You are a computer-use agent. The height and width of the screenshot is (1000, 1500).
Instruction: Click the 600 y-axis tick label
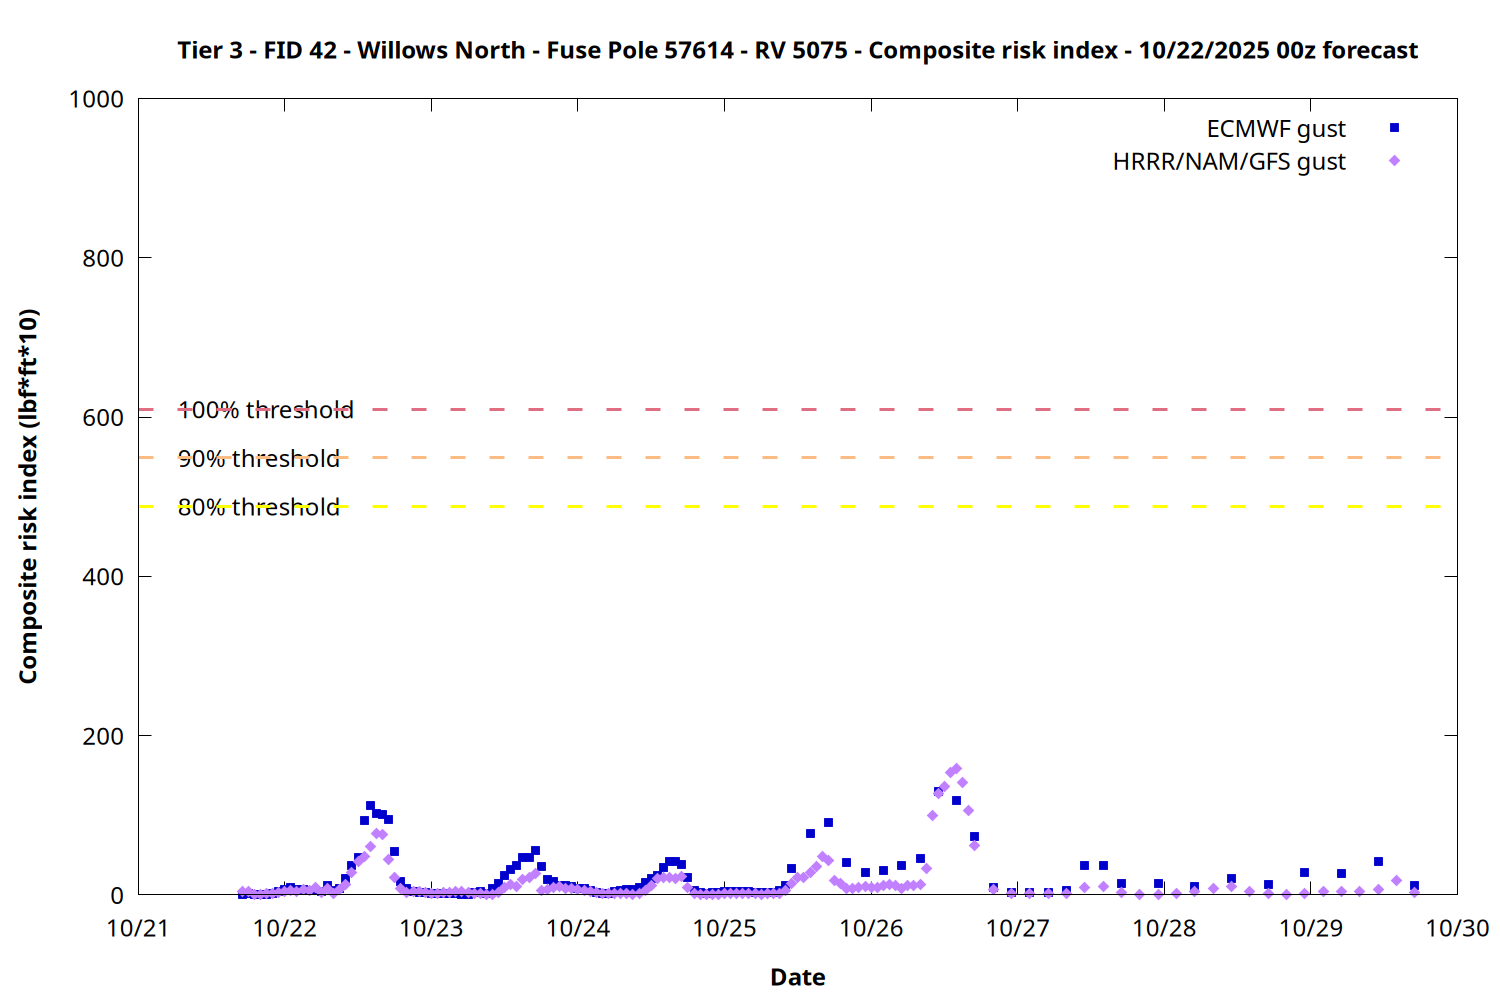(103, 418)
